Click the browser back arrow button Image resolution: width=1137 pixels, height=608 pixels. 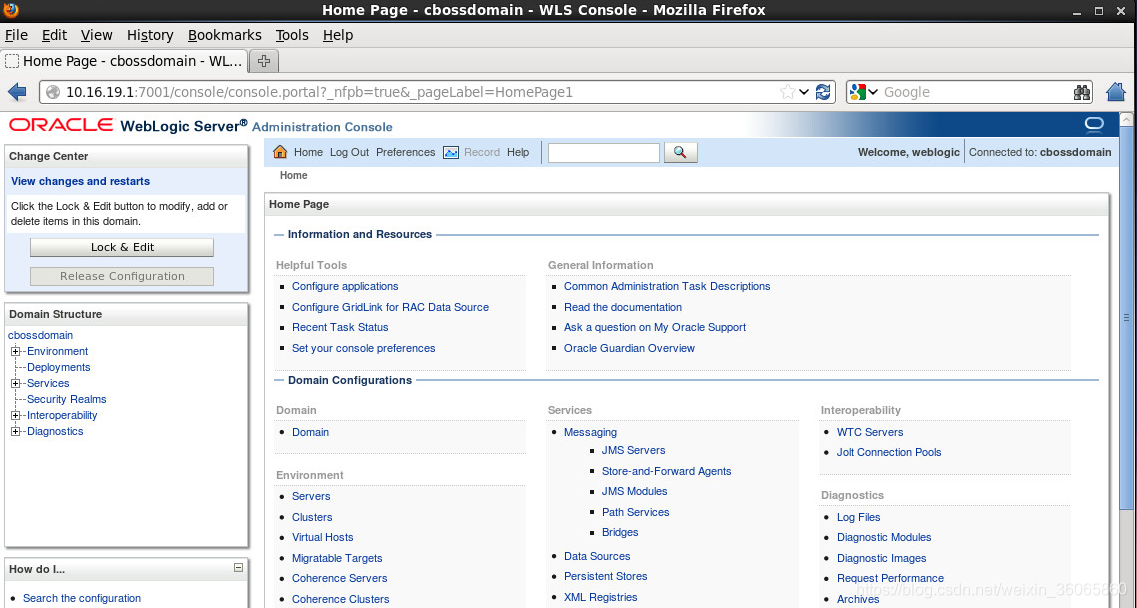pyautogui.click(x=17, y=92)
